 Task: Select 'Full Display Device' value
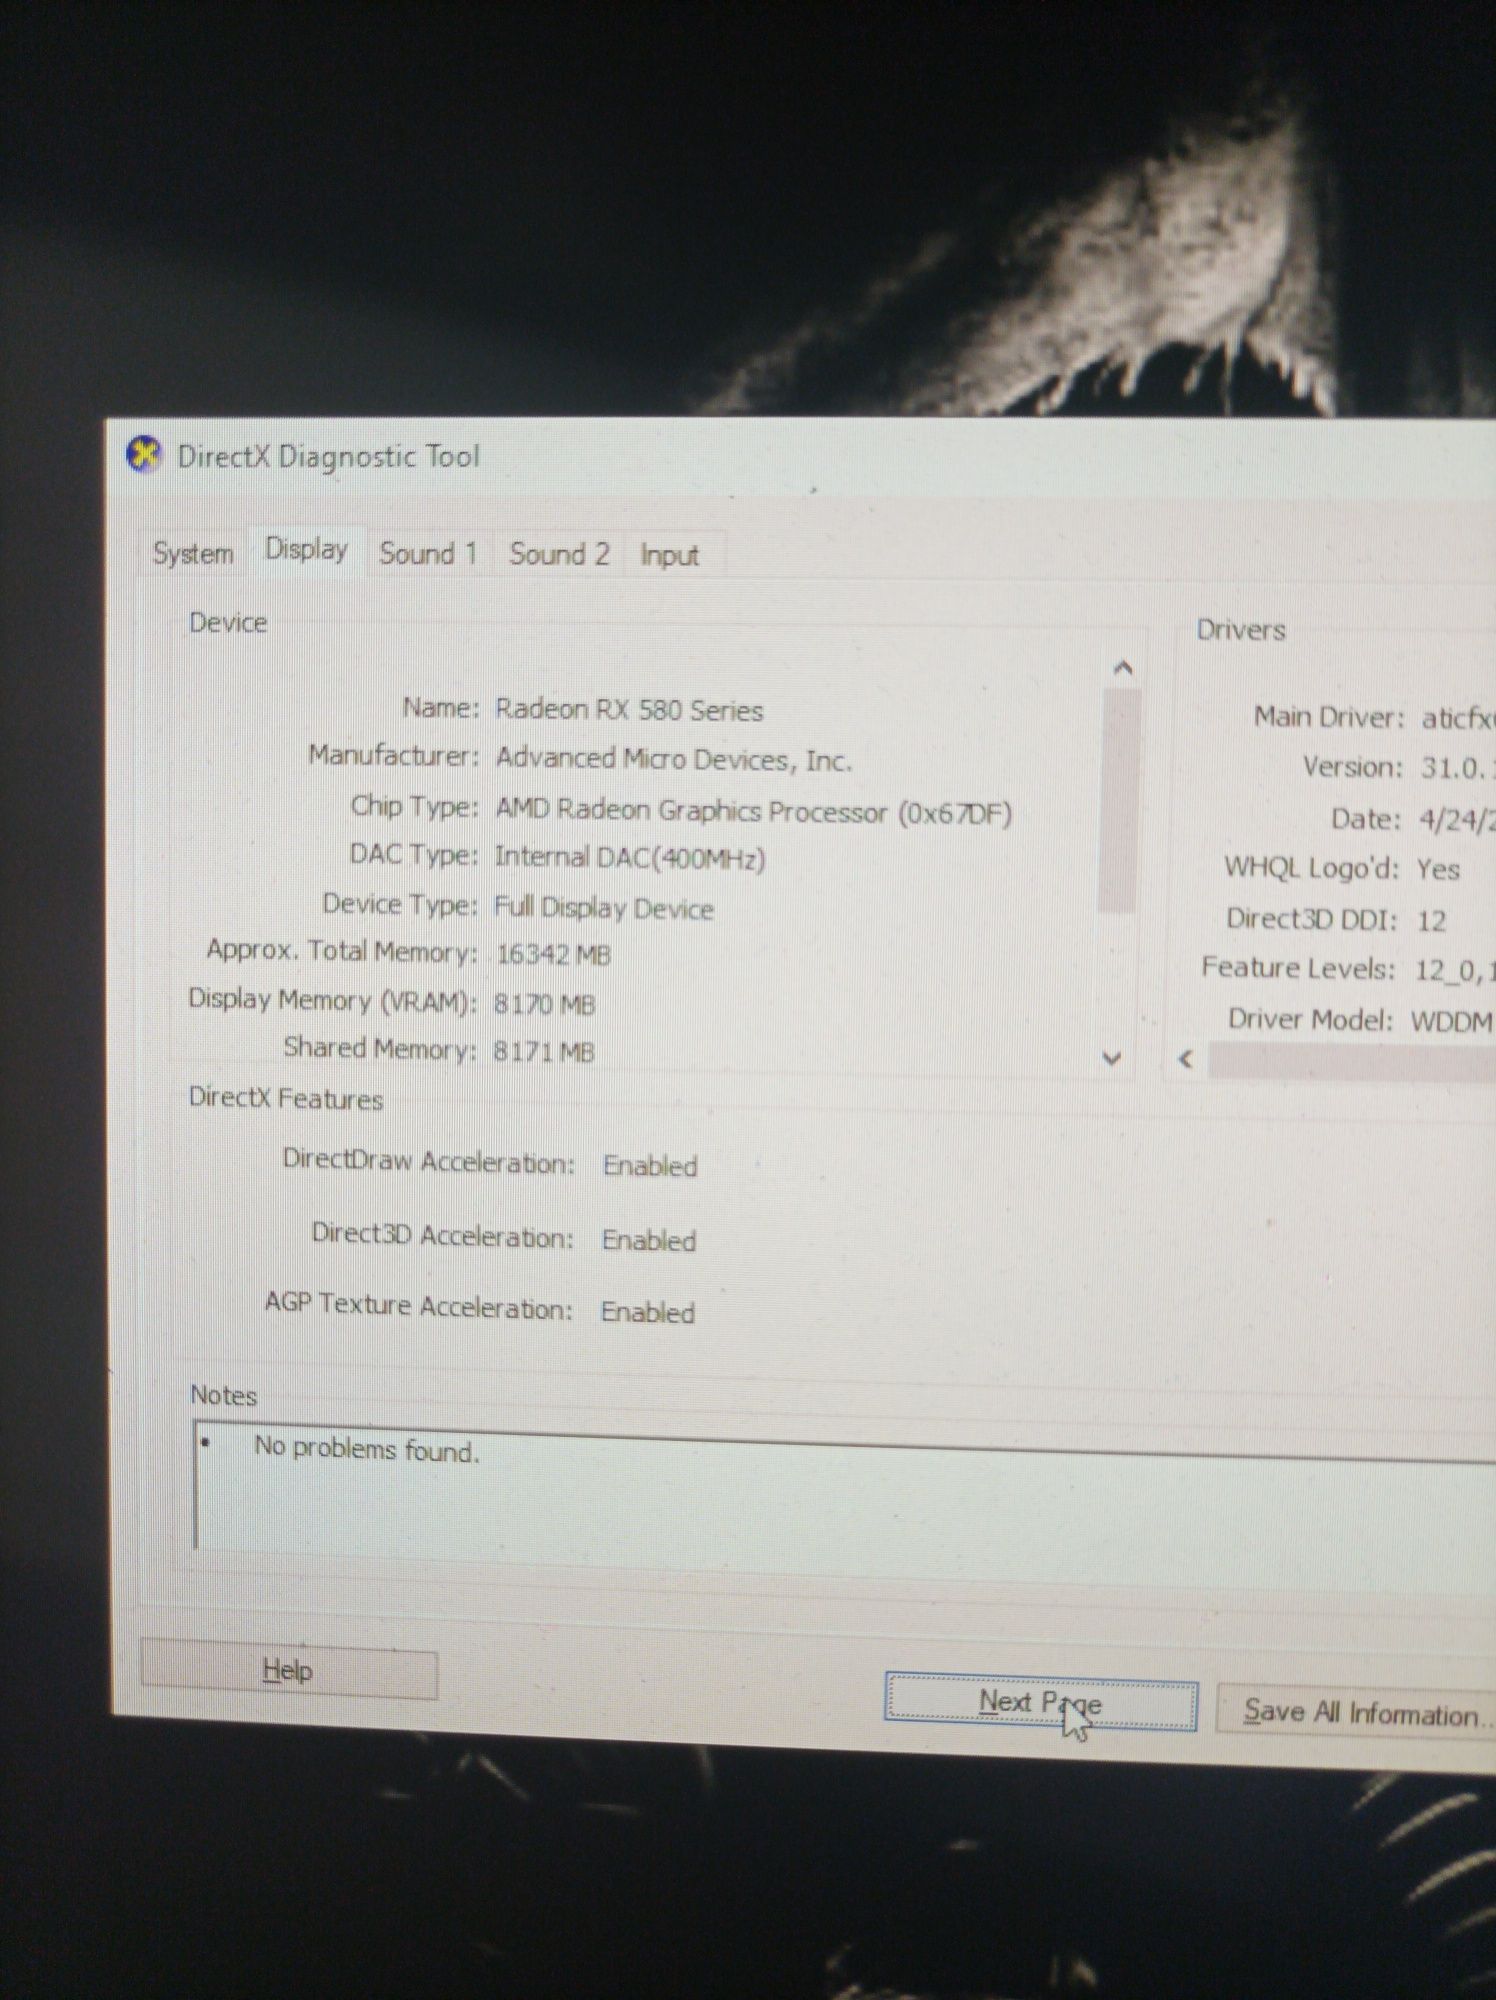[x=604, y=908]
